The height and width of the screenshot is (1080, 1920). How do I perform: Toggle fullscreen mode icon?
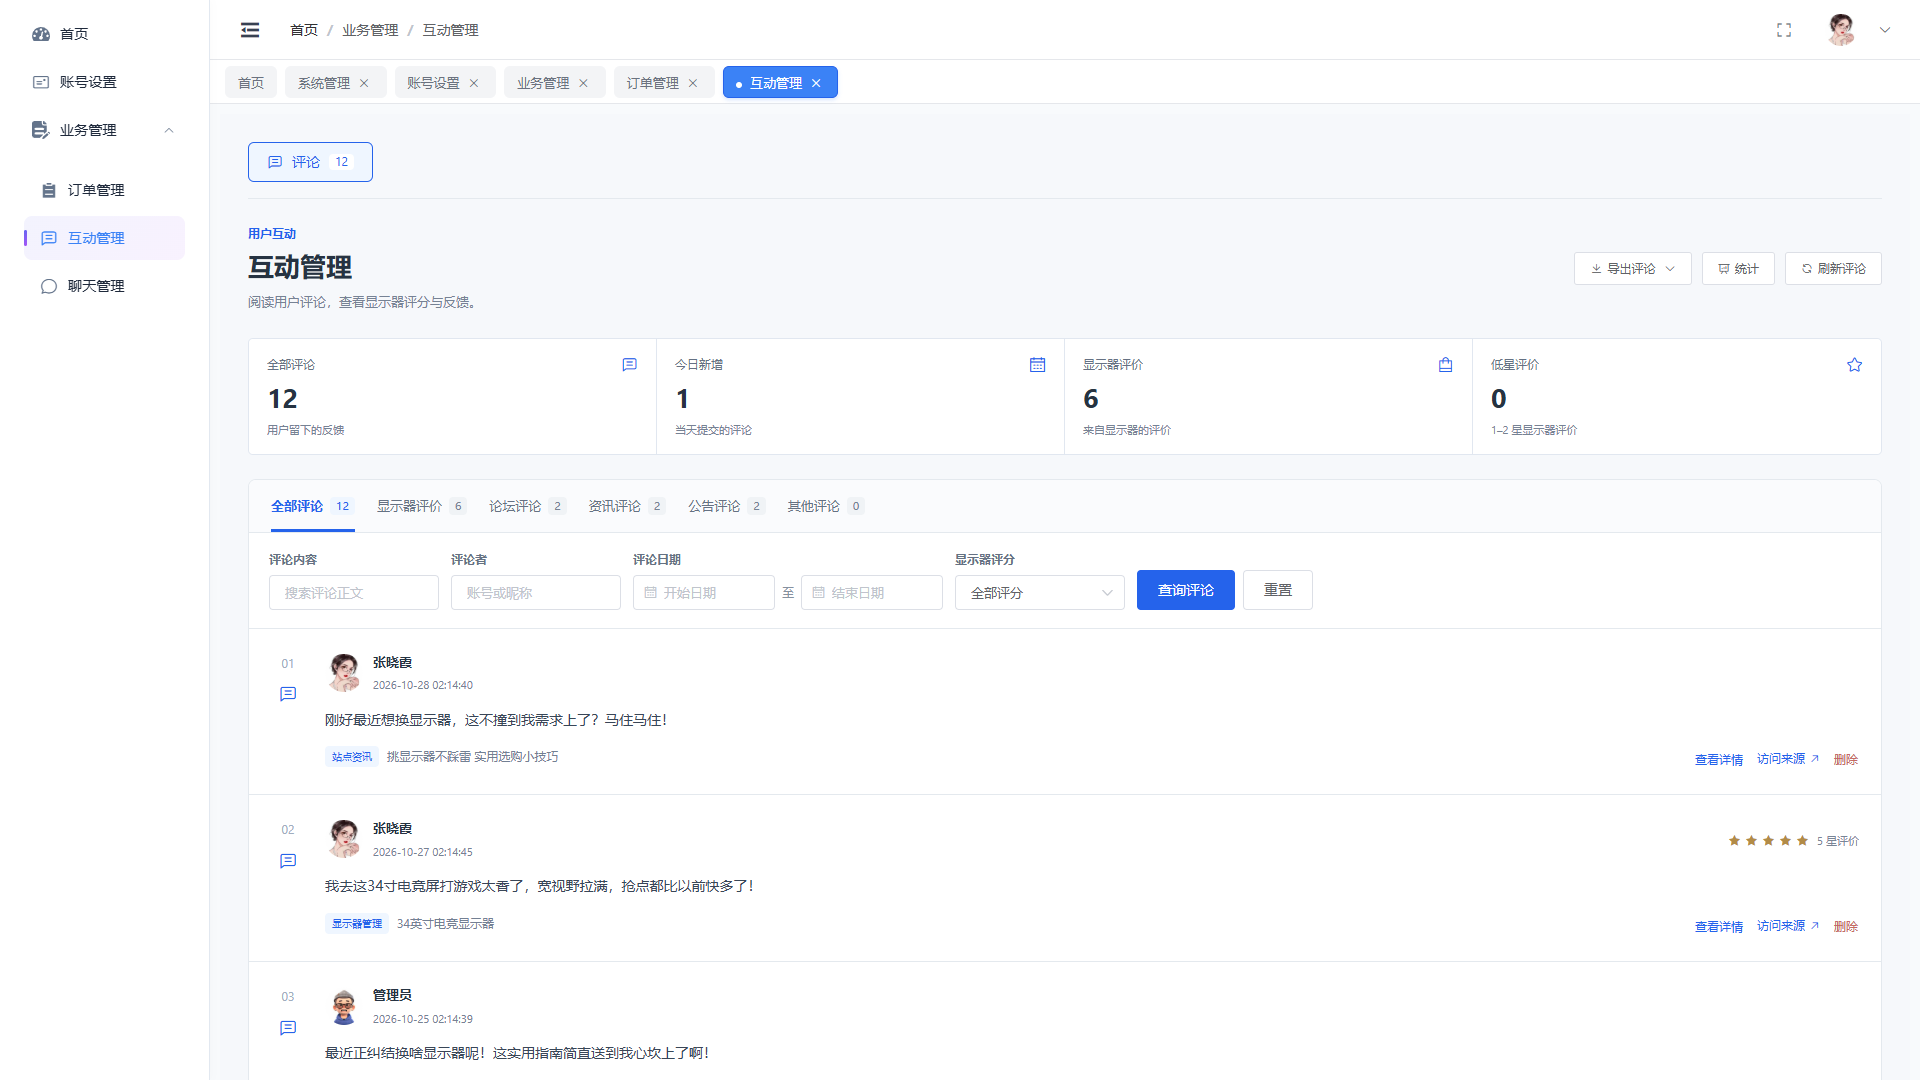point(1784,30)
